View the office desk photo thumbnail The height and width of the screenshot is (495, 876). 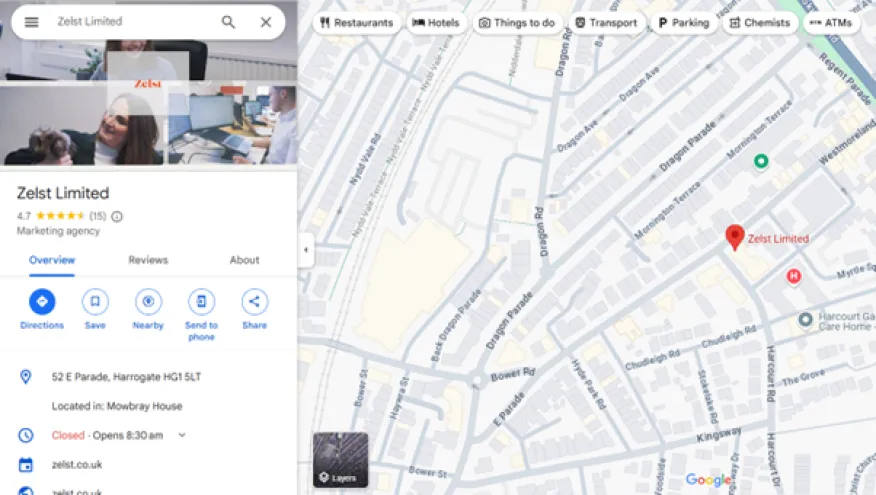pos(232,126)
